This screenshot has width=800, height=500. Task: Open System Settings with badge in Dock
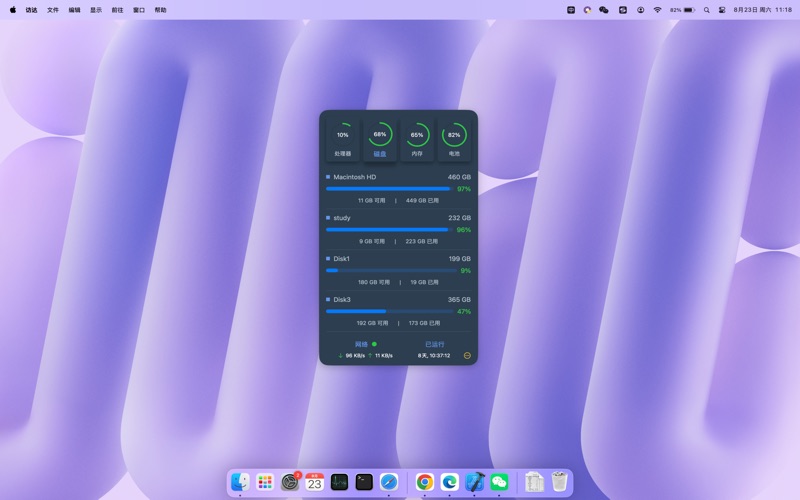(290, 482)
